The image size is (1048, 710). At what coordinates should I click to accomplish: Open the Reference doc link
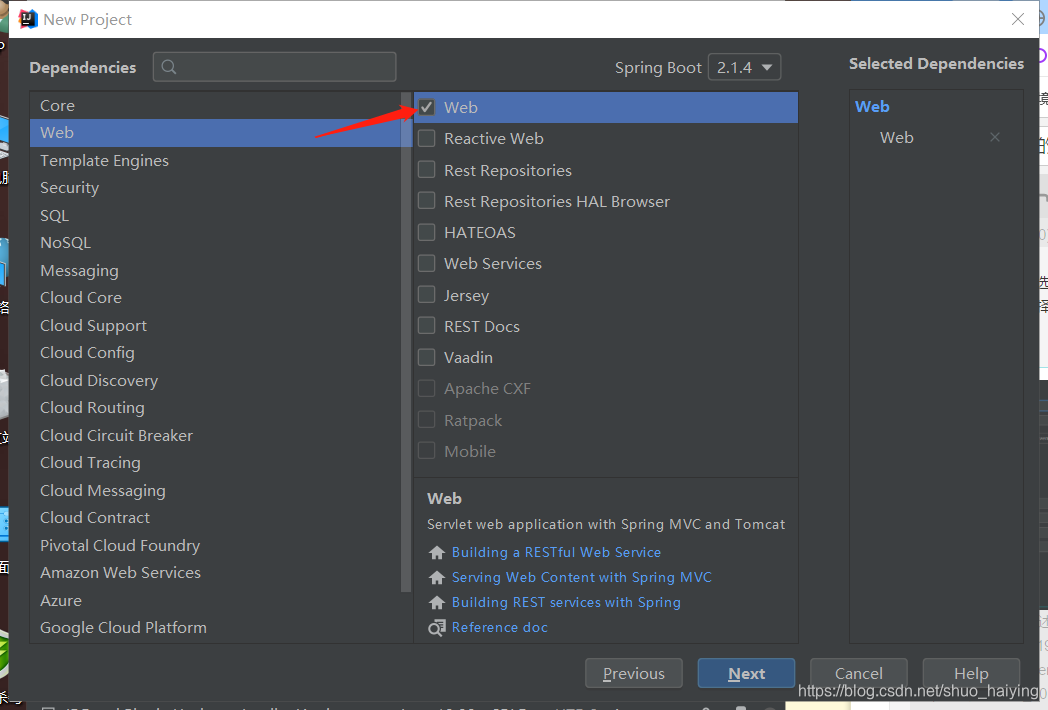(x=499, y=627)
